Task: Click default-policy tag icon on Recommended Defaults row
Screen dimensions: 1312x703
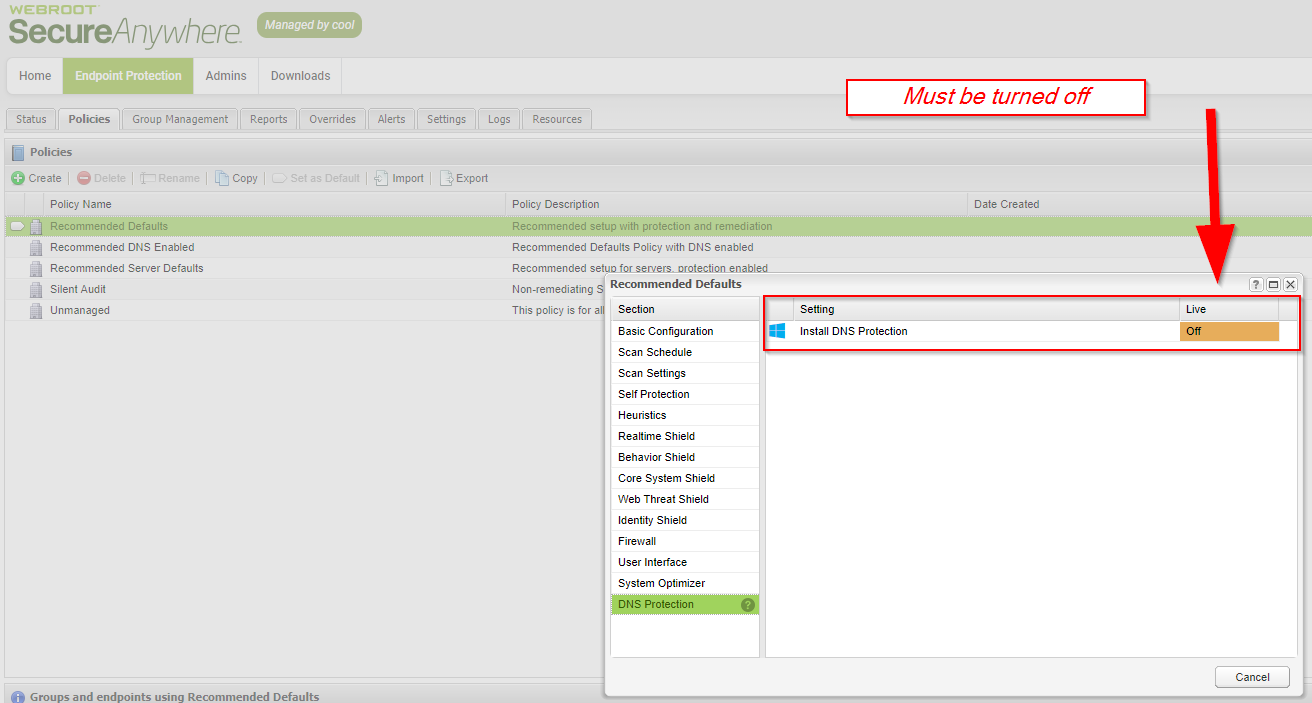Action: tap(17, 226)
